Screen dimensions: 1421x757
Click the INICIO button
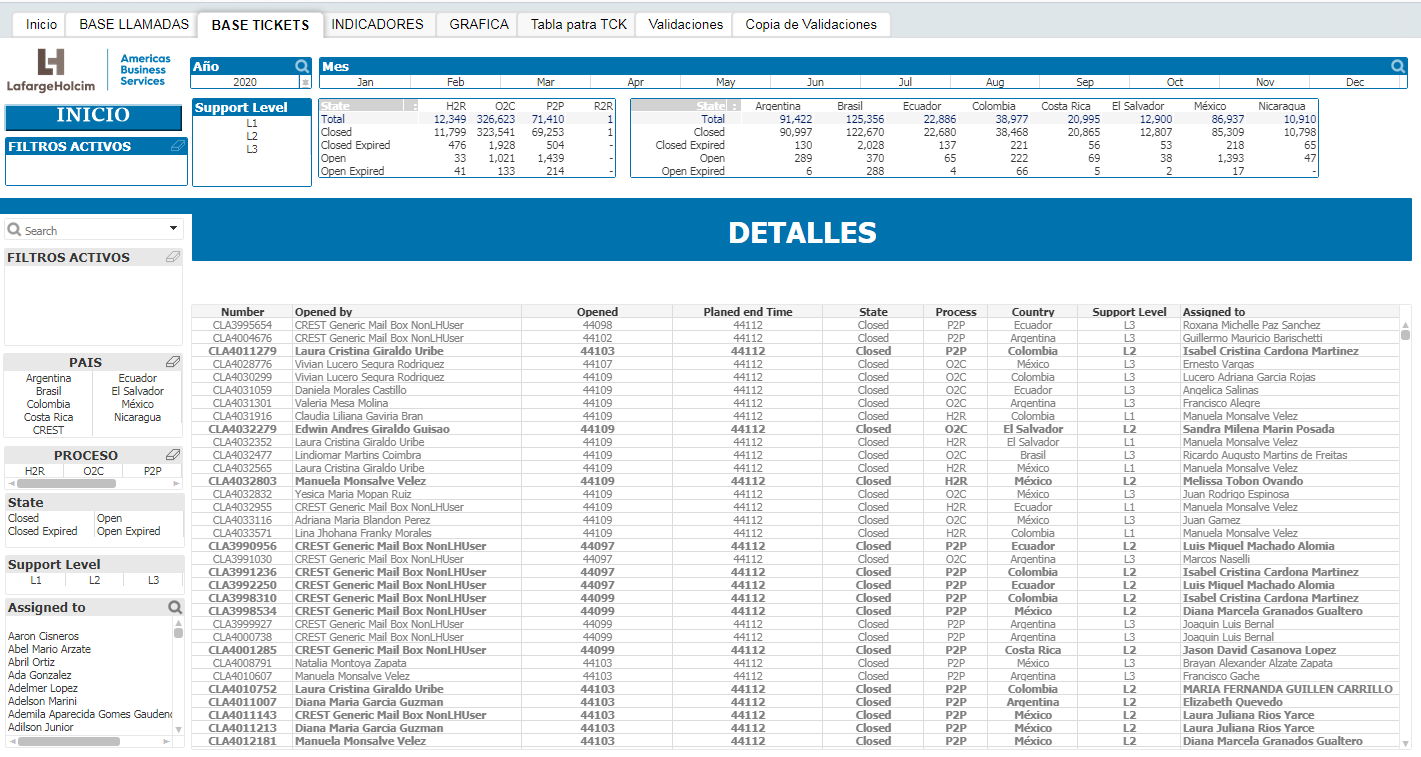[94, 115]
